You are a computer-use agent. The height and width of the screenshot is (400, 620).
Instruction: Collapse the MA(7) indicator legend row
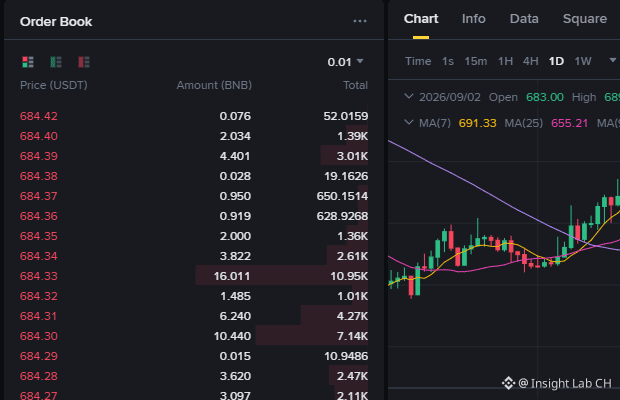[x=409, y=123]
